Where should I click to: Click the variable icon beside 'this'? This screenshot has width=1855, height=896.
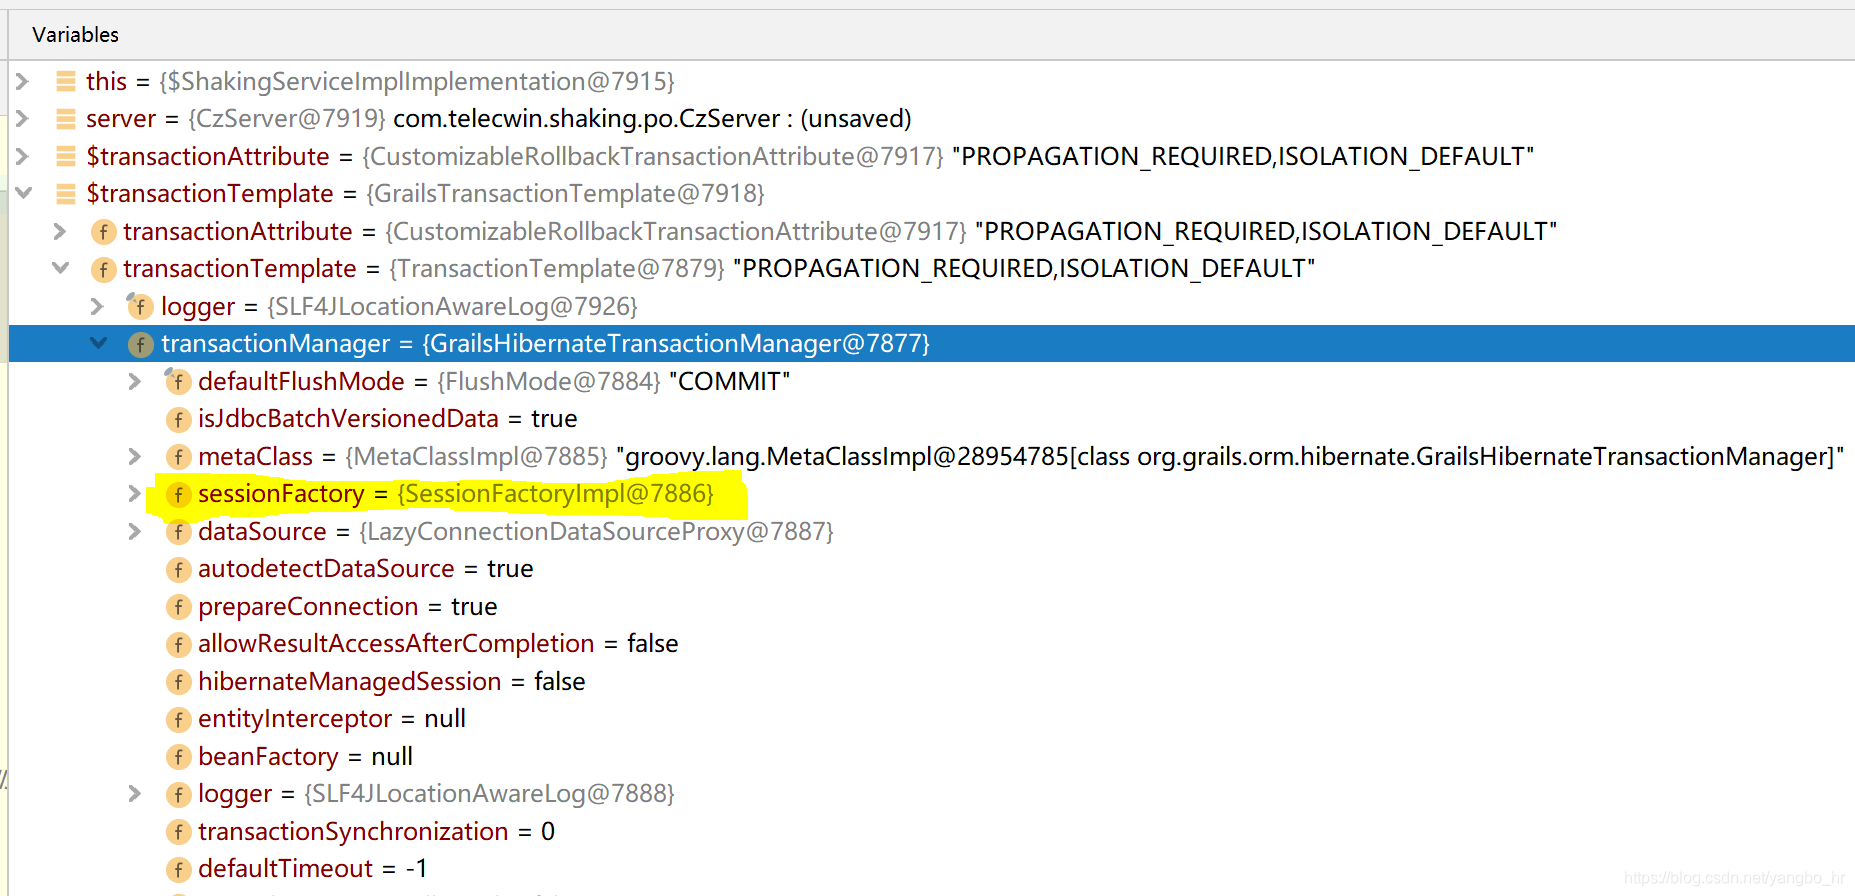coord(66,81)
